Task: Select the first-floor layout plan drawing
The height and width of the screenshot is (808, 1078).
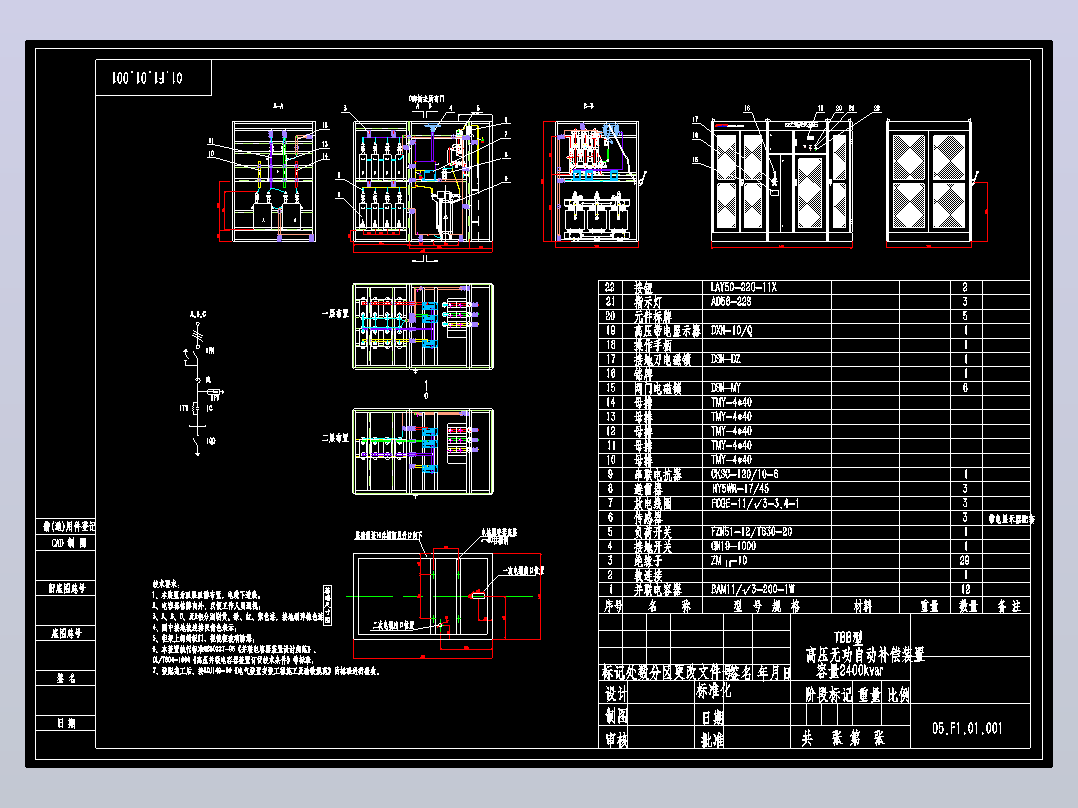Action: tap(423, 327)
